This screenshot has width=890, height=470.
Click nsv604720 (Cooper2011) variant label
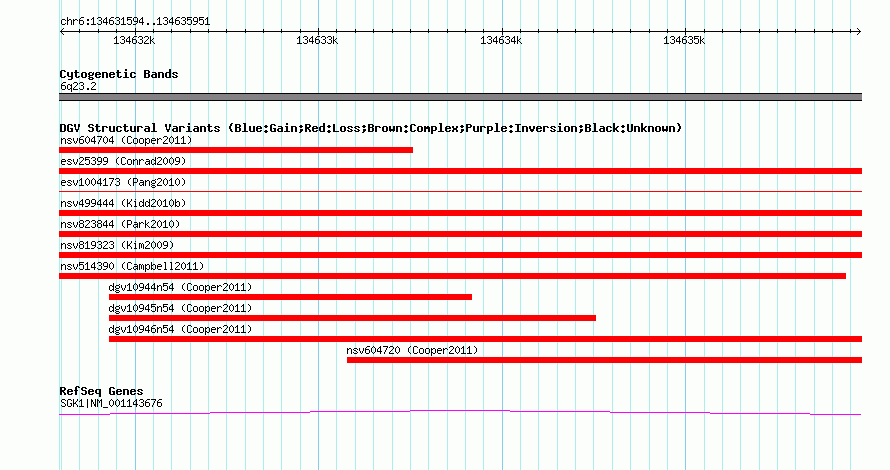point(412,350)
